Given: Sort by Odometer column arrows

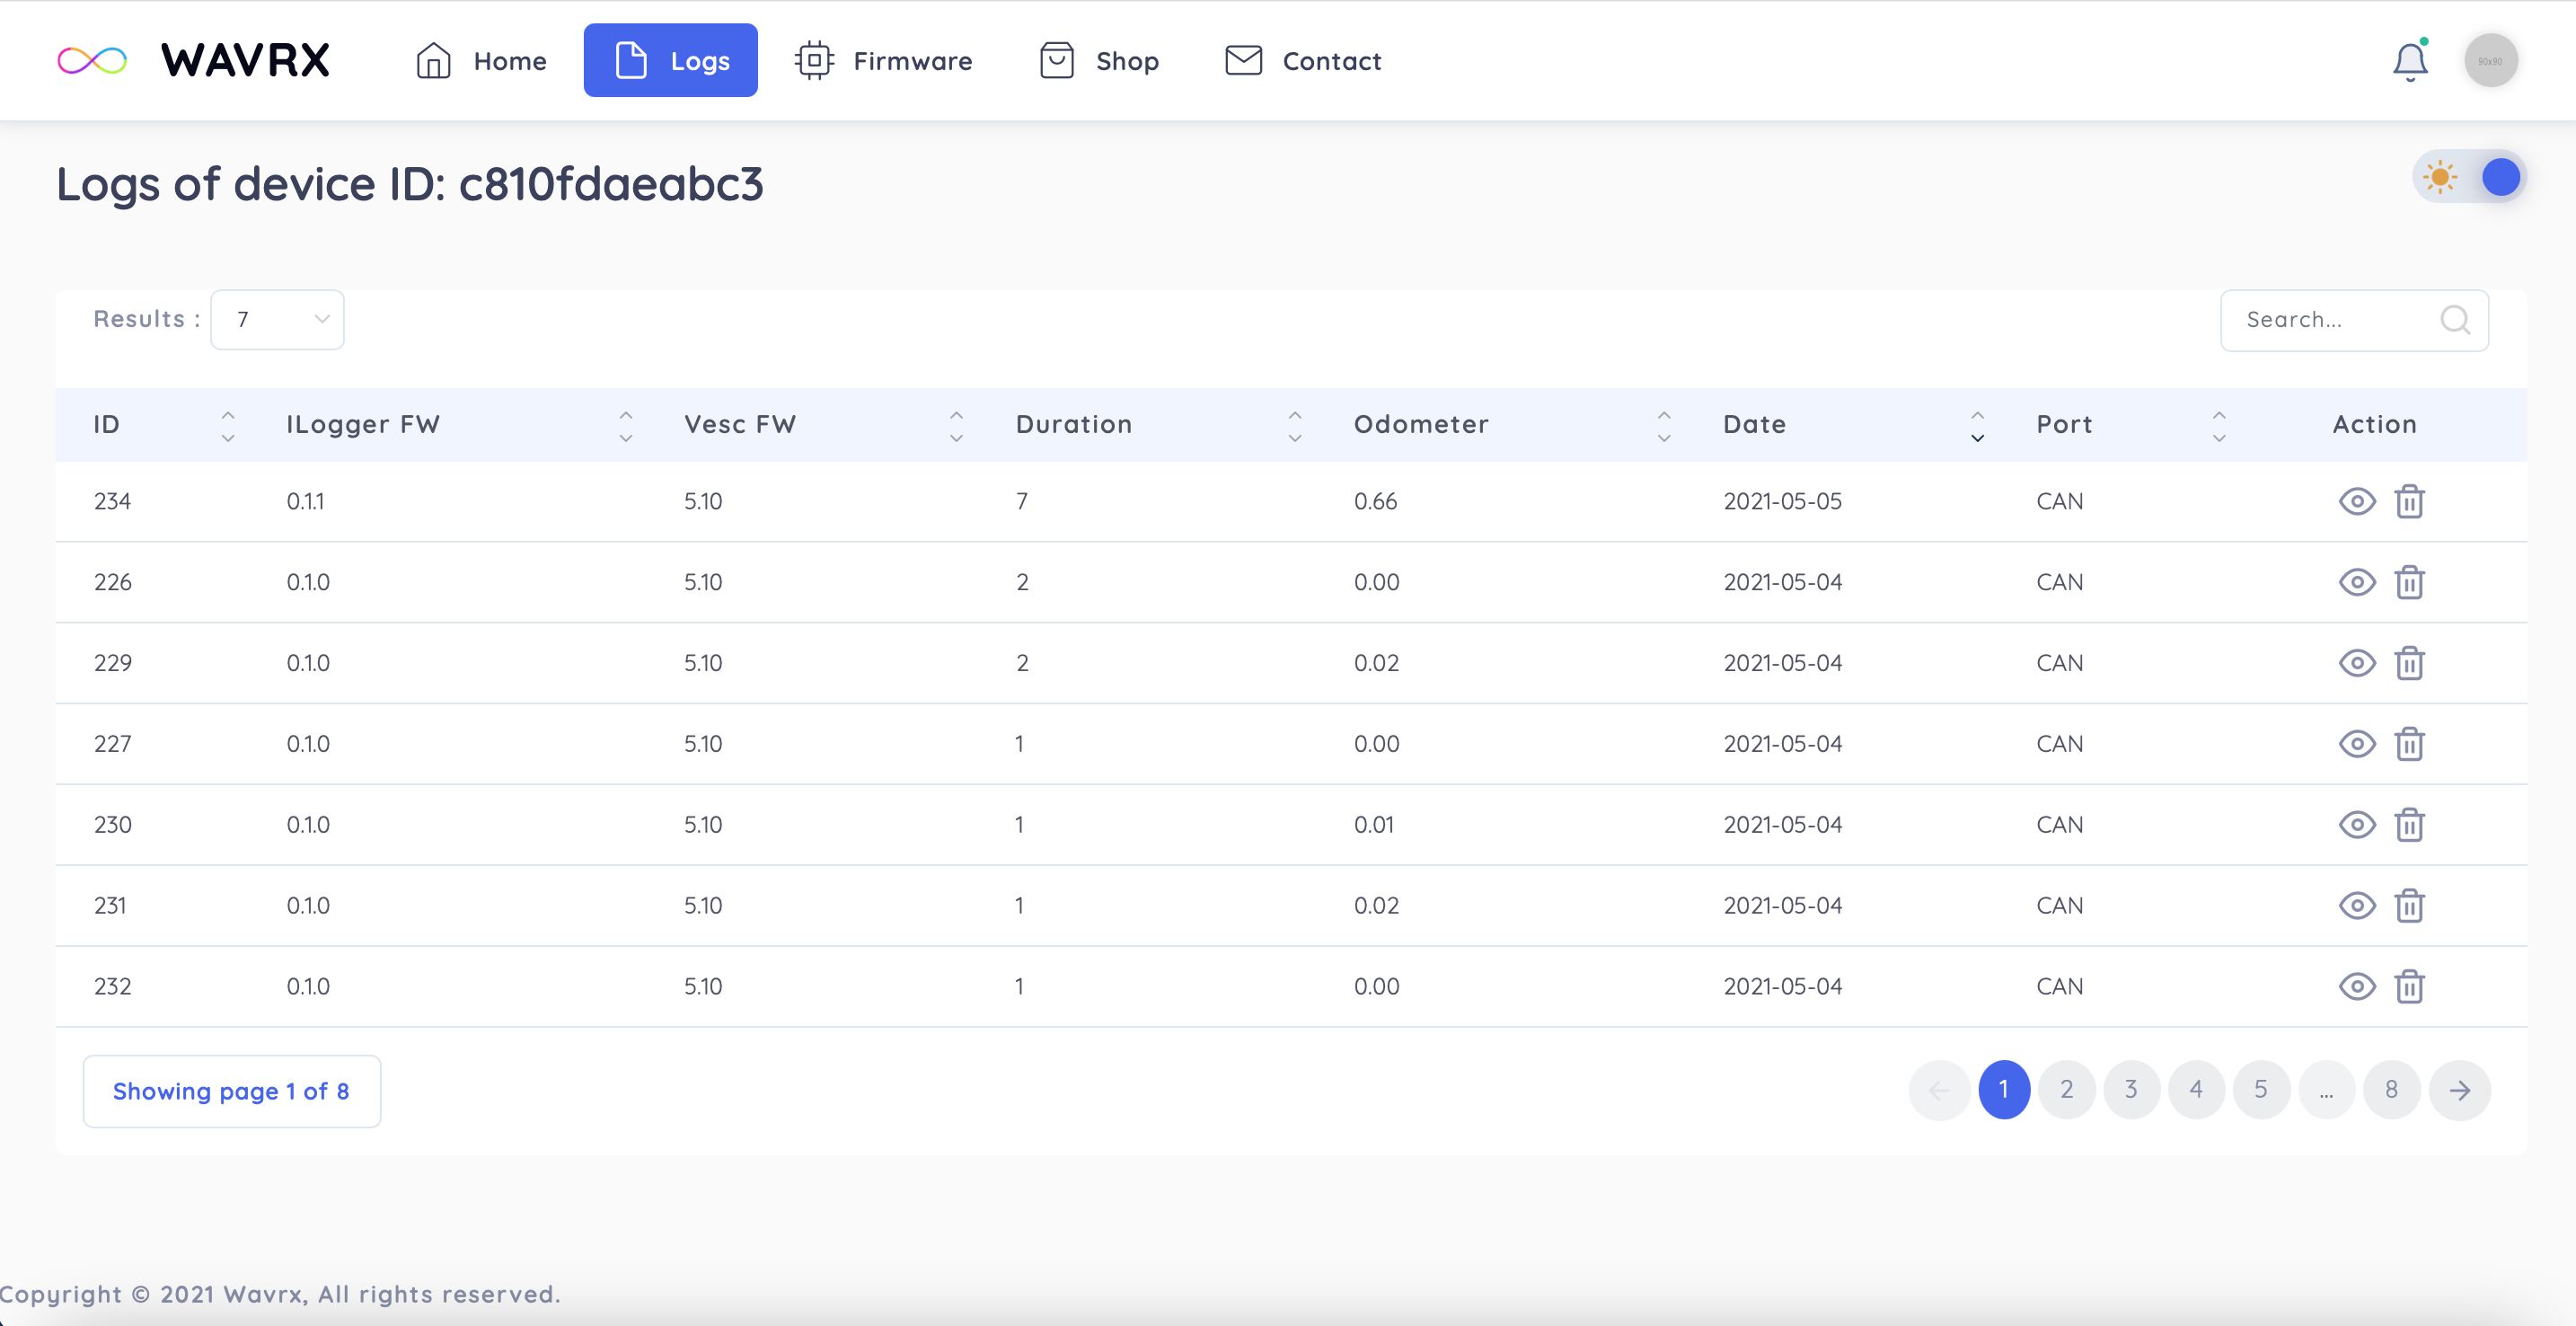Looking at the screenshot, I should [x=1664, y=426].
